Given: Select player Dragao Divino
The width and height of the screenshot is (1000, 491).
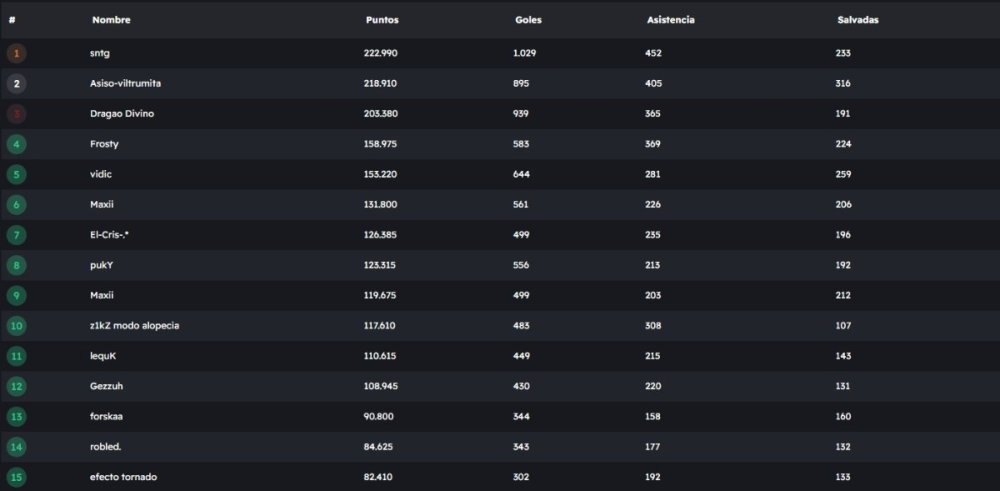Looking at the screenshot, I should [x=122, y=114].
